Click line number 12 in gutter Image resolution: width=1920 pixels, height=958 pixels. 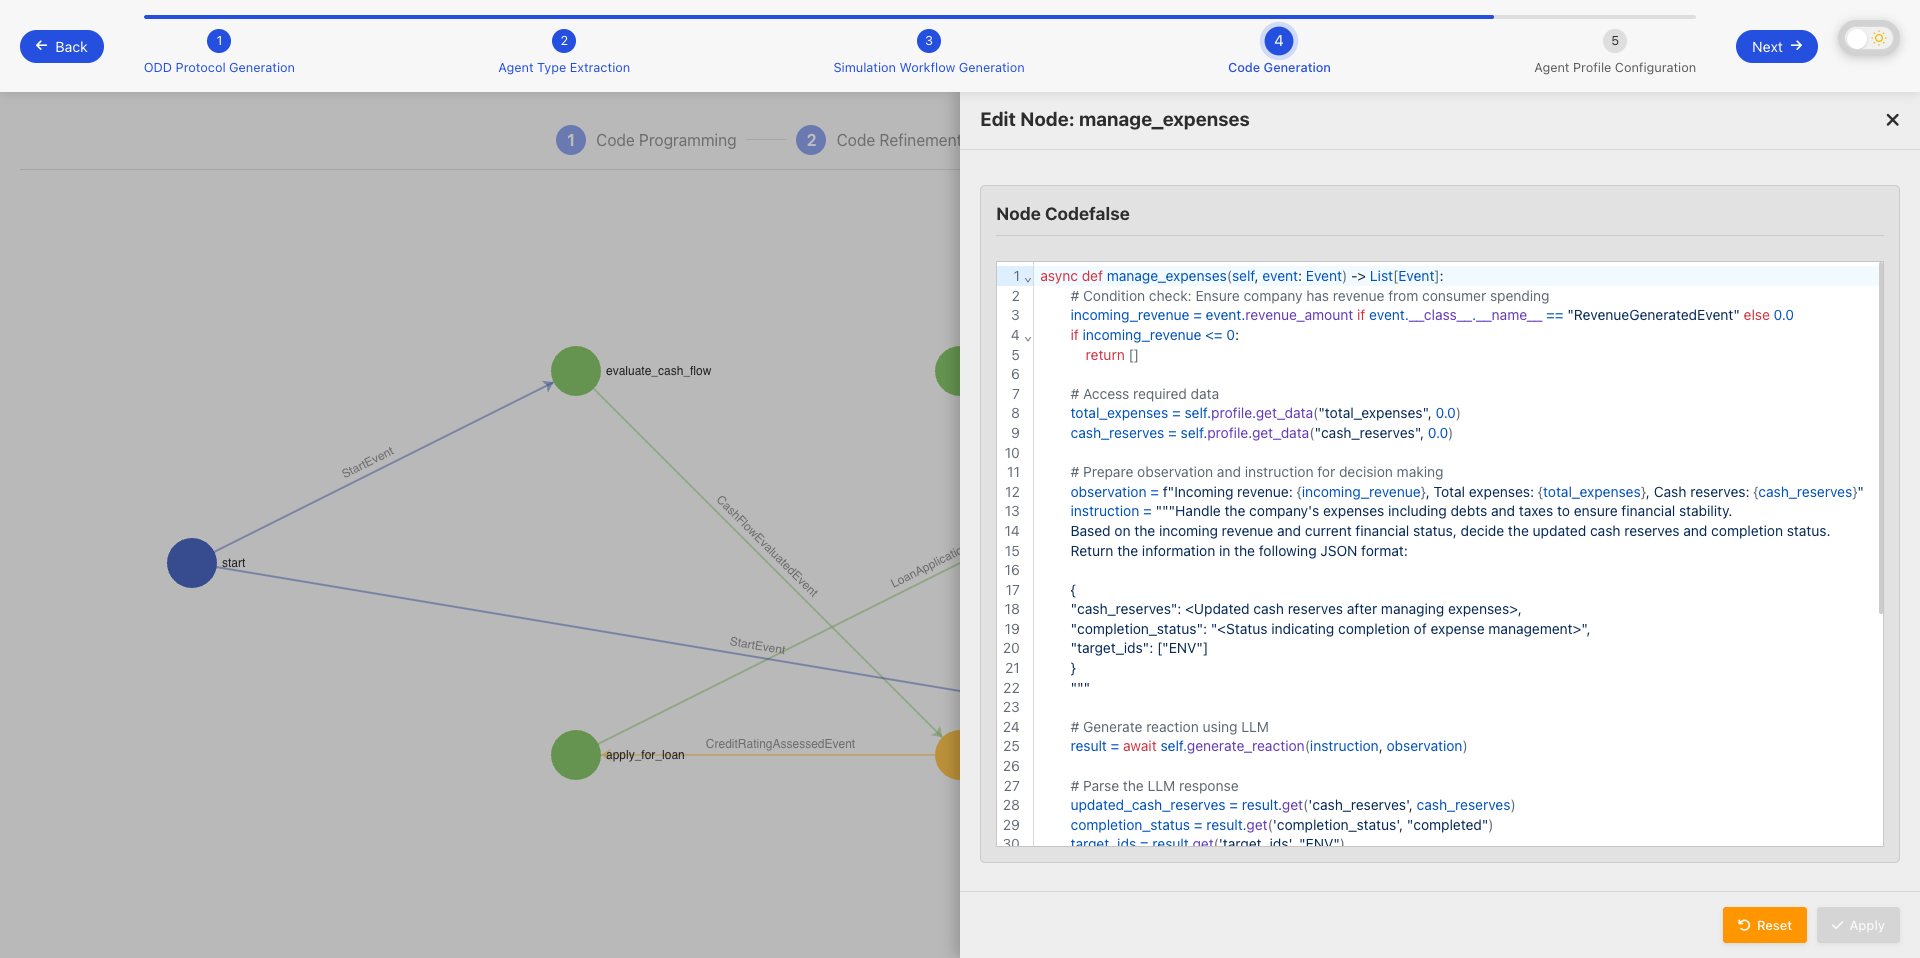pyautogui.click(x=1012, y=492)
